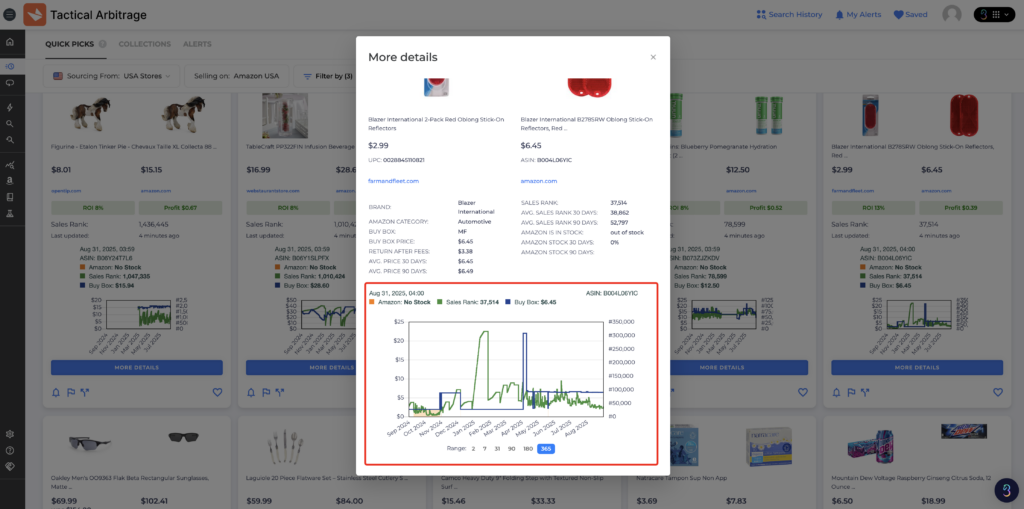
Task: Set chart range to 365 days
Action: coord(546,449)
